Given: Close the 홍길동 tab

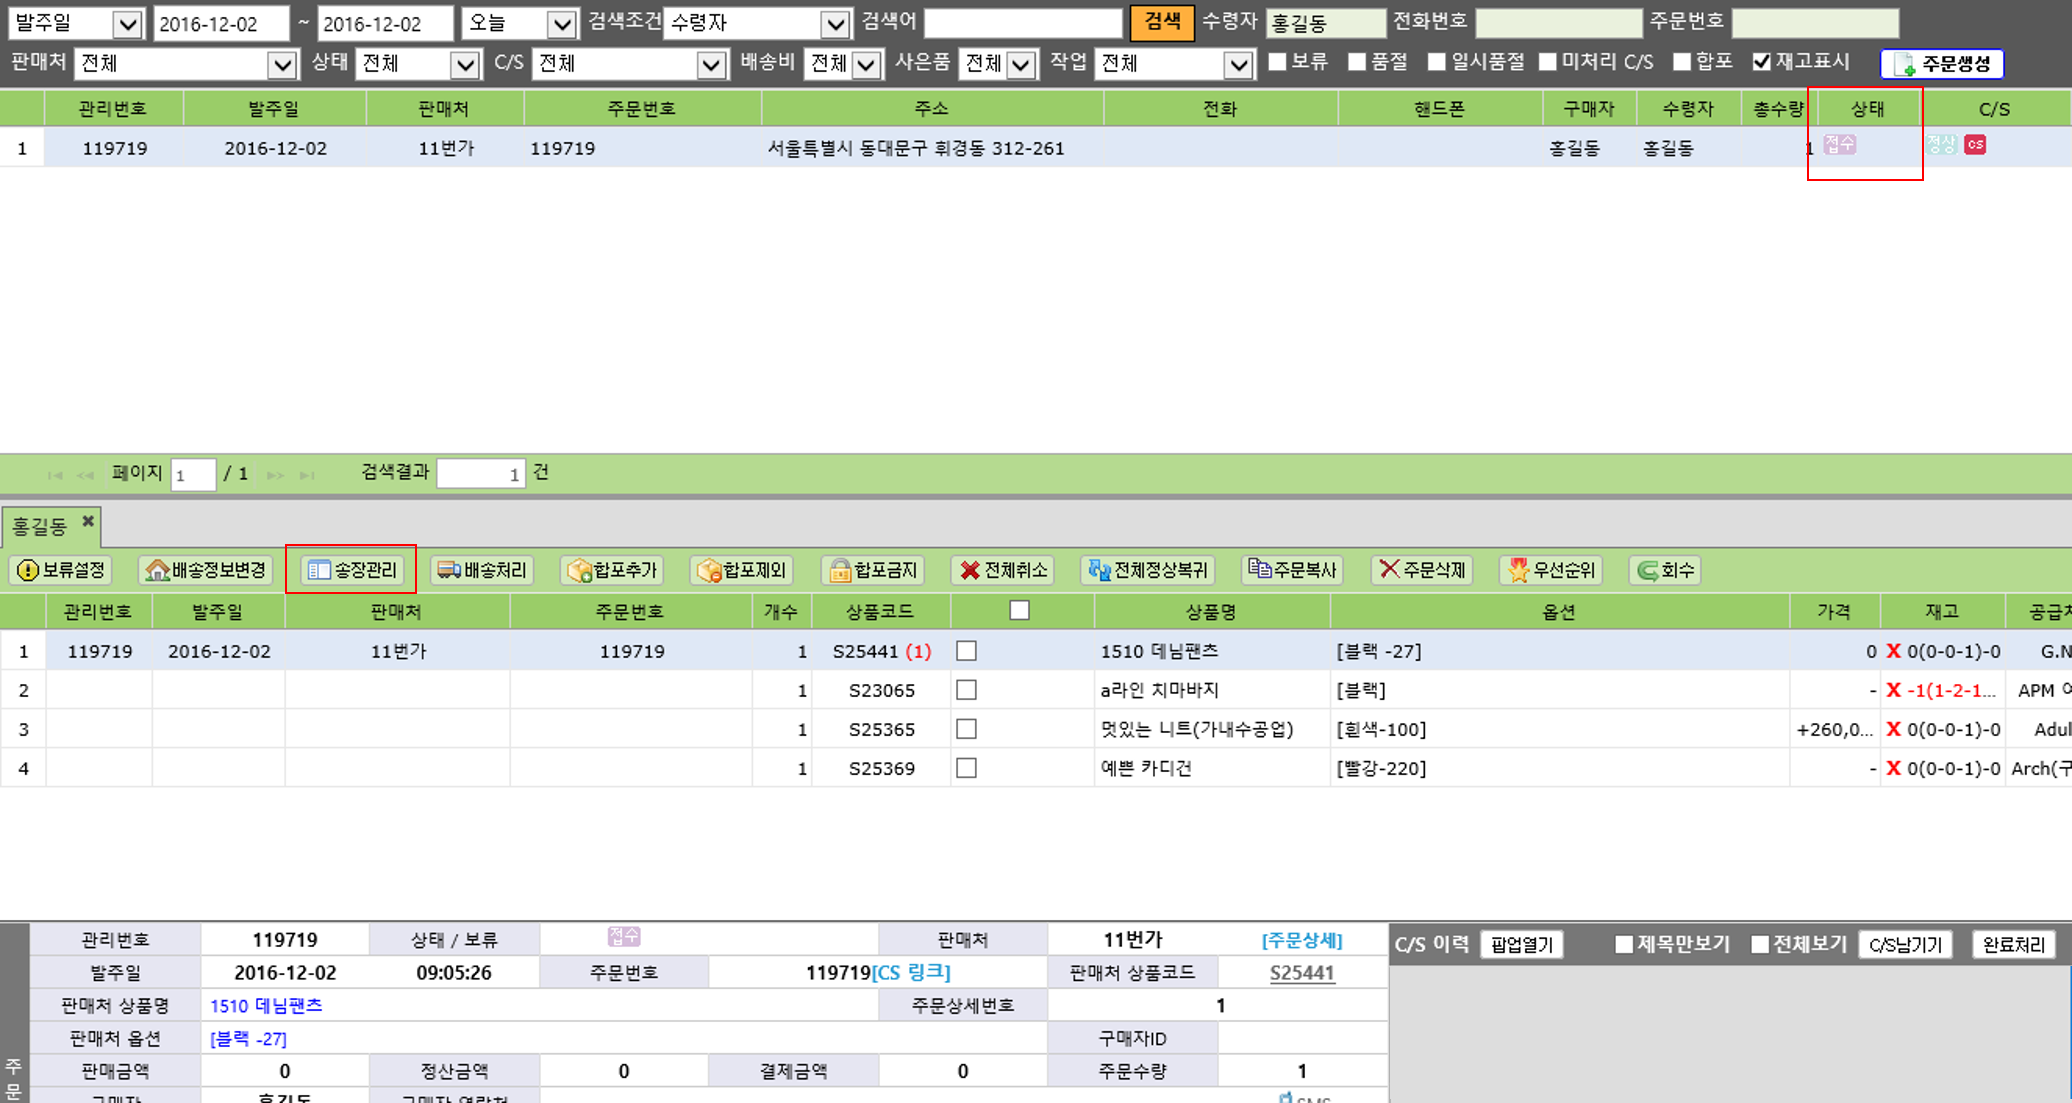Looking at the screenshot, I should (x=88, y=521).
